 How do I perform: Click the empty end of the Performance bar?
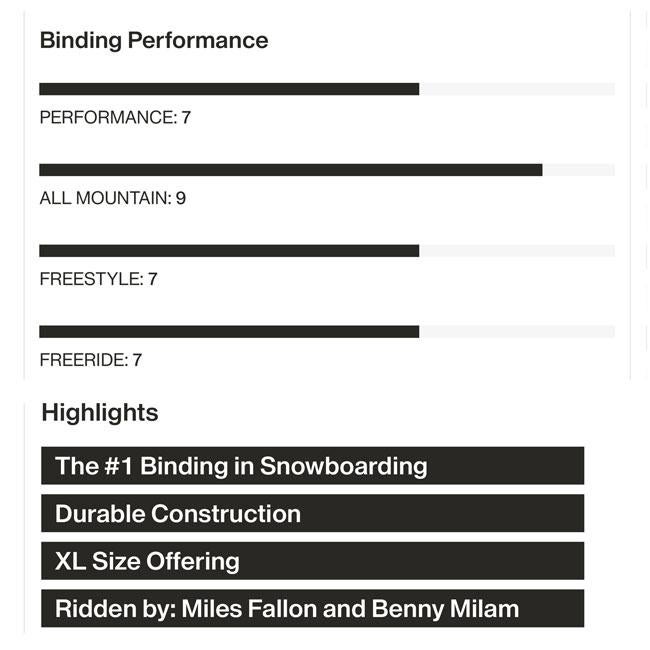tap(516, 89)
